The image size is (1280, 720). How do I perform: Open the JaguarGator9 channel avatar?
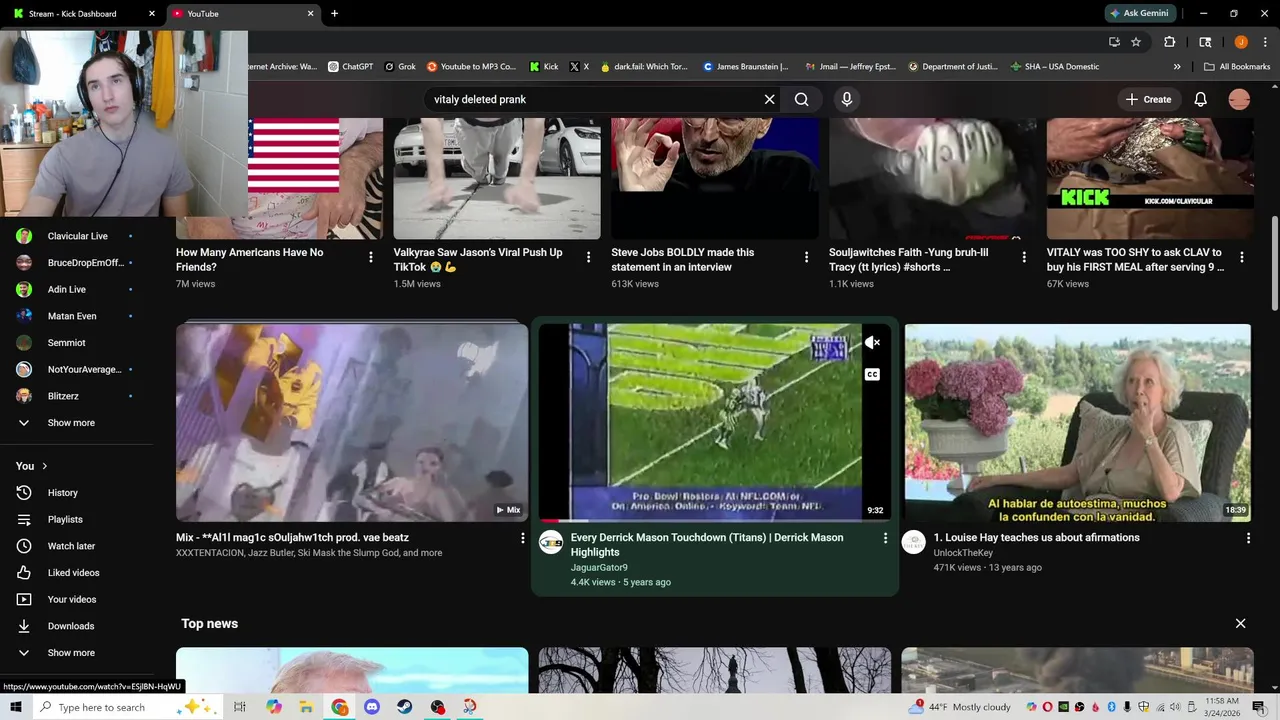pyautogui.click(x=551, y=542)
